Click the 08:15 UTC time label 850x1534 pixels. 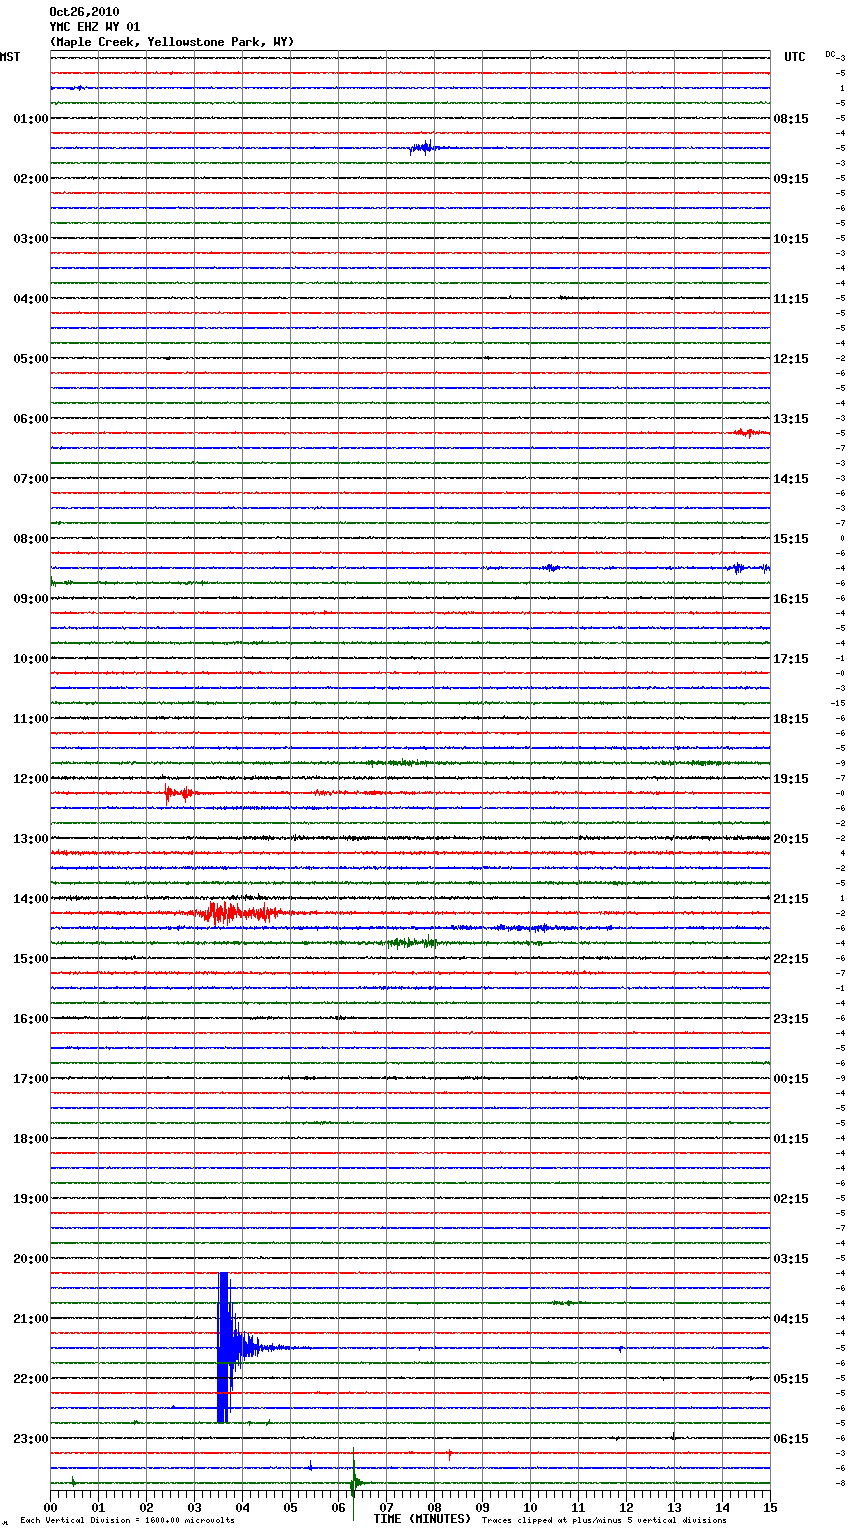791,119
